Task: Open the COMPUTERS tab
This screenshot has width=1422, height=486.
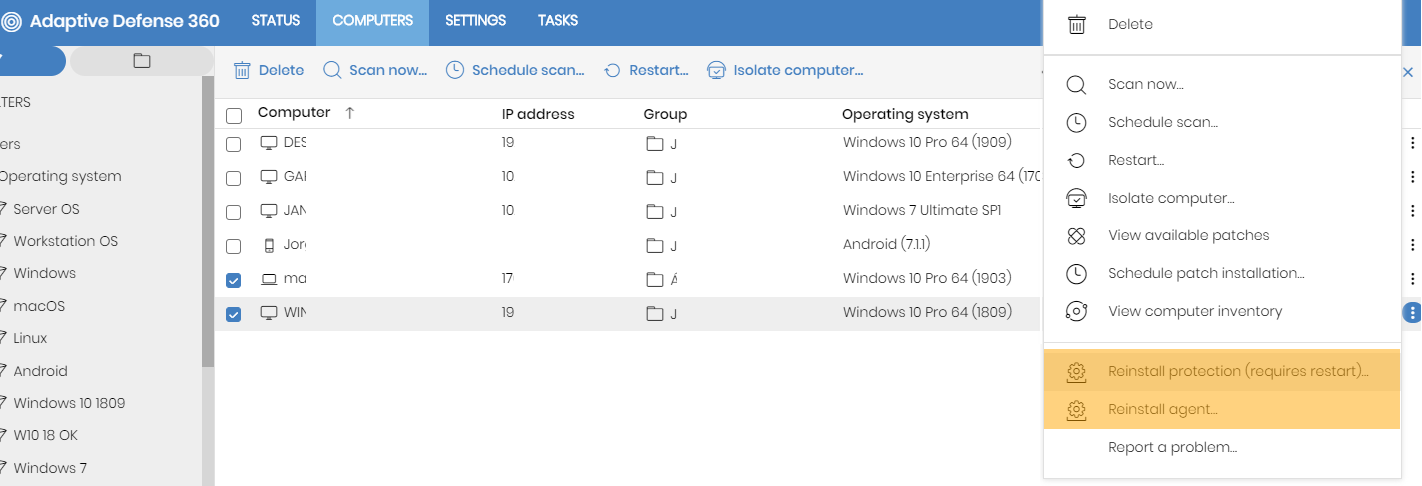Action: coord(373,21)
